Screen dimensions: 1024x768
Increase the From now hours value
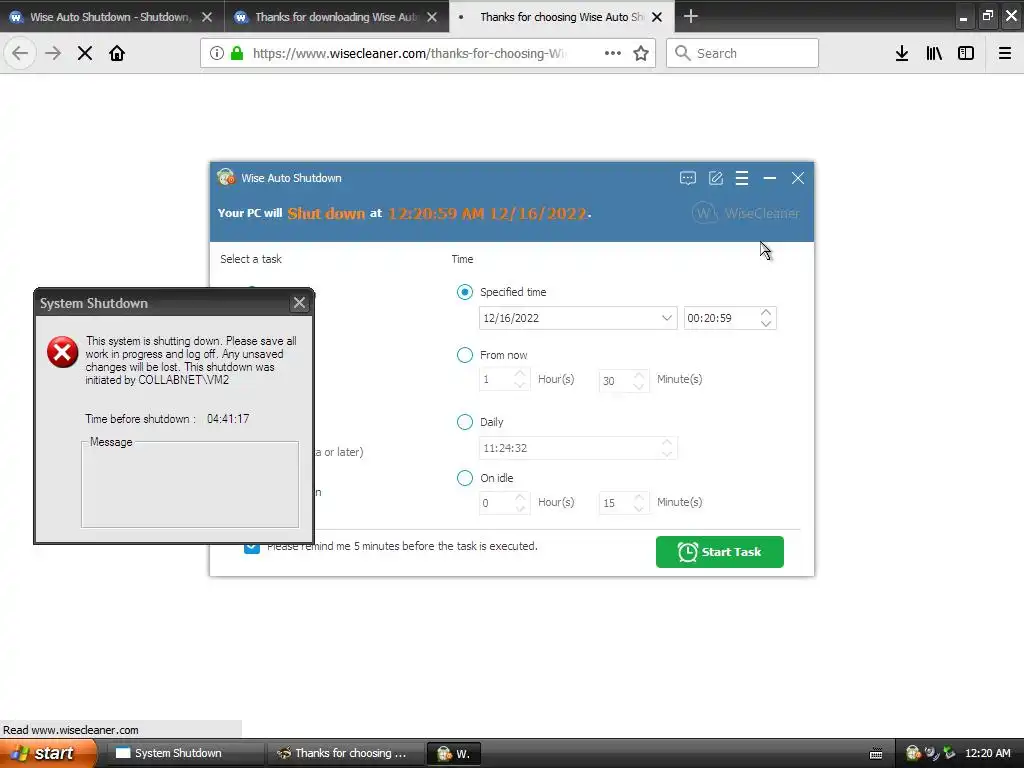tap(520, 374)
